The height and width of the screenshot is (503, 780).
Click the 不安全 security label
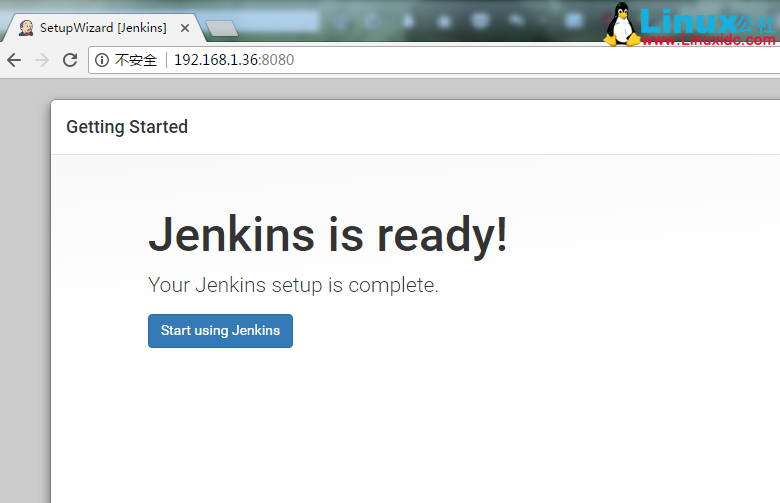point(136,60)
